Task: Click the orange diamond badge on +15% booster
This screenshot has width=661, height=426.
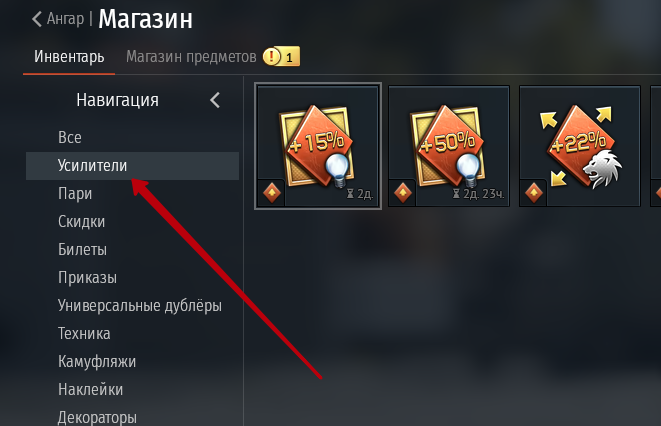Action: [x=272, y=193]
